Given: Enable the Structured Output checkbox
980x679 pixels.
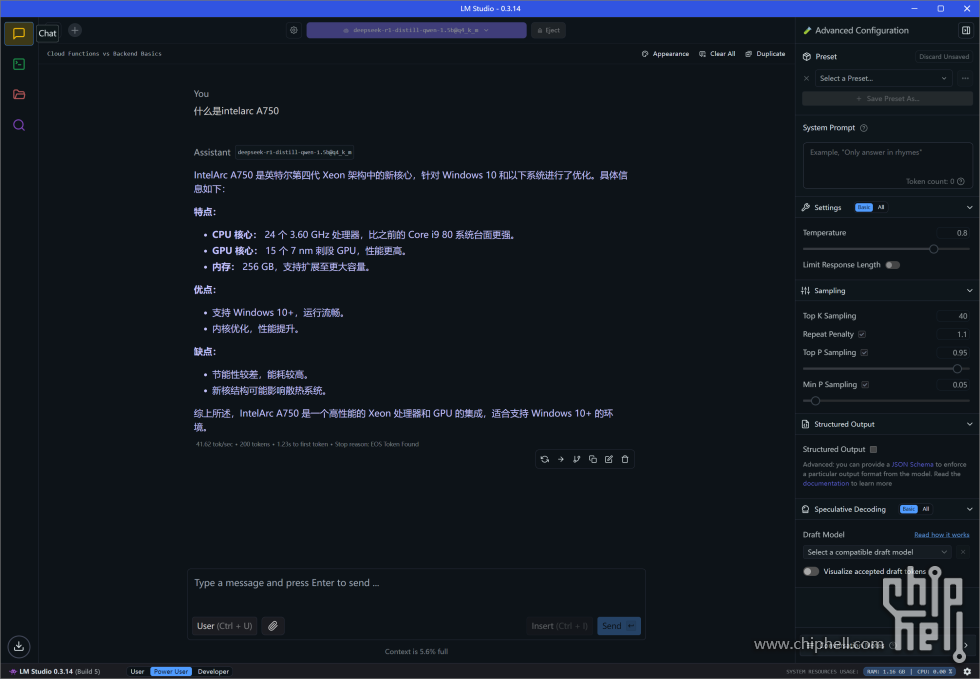Looking at the screenshot, I should 874,450.
